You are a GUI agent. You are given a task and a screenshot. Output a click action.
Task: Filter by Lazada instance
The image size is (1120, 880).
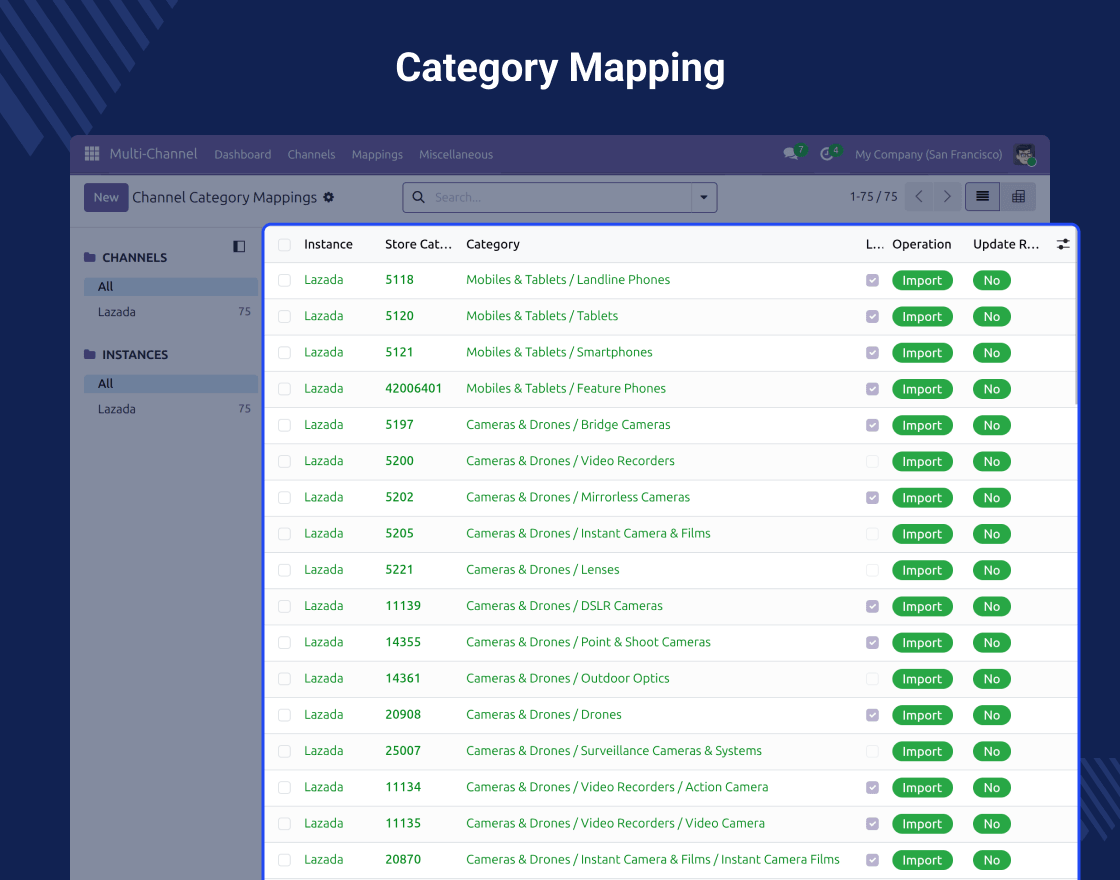pyautogui.click(x=171, y=409)
